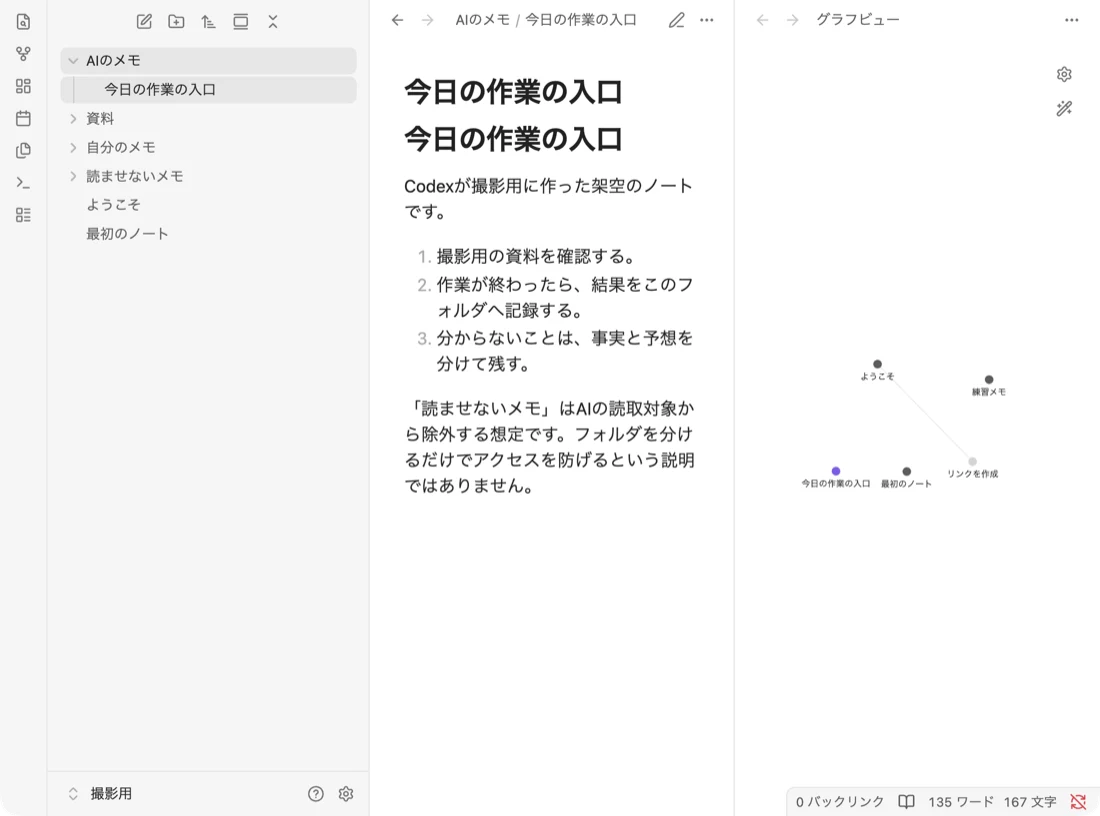This screenshot has height=816, width=1100.
Task: Open graph view more options menu
Action: tap(1072, 20)
